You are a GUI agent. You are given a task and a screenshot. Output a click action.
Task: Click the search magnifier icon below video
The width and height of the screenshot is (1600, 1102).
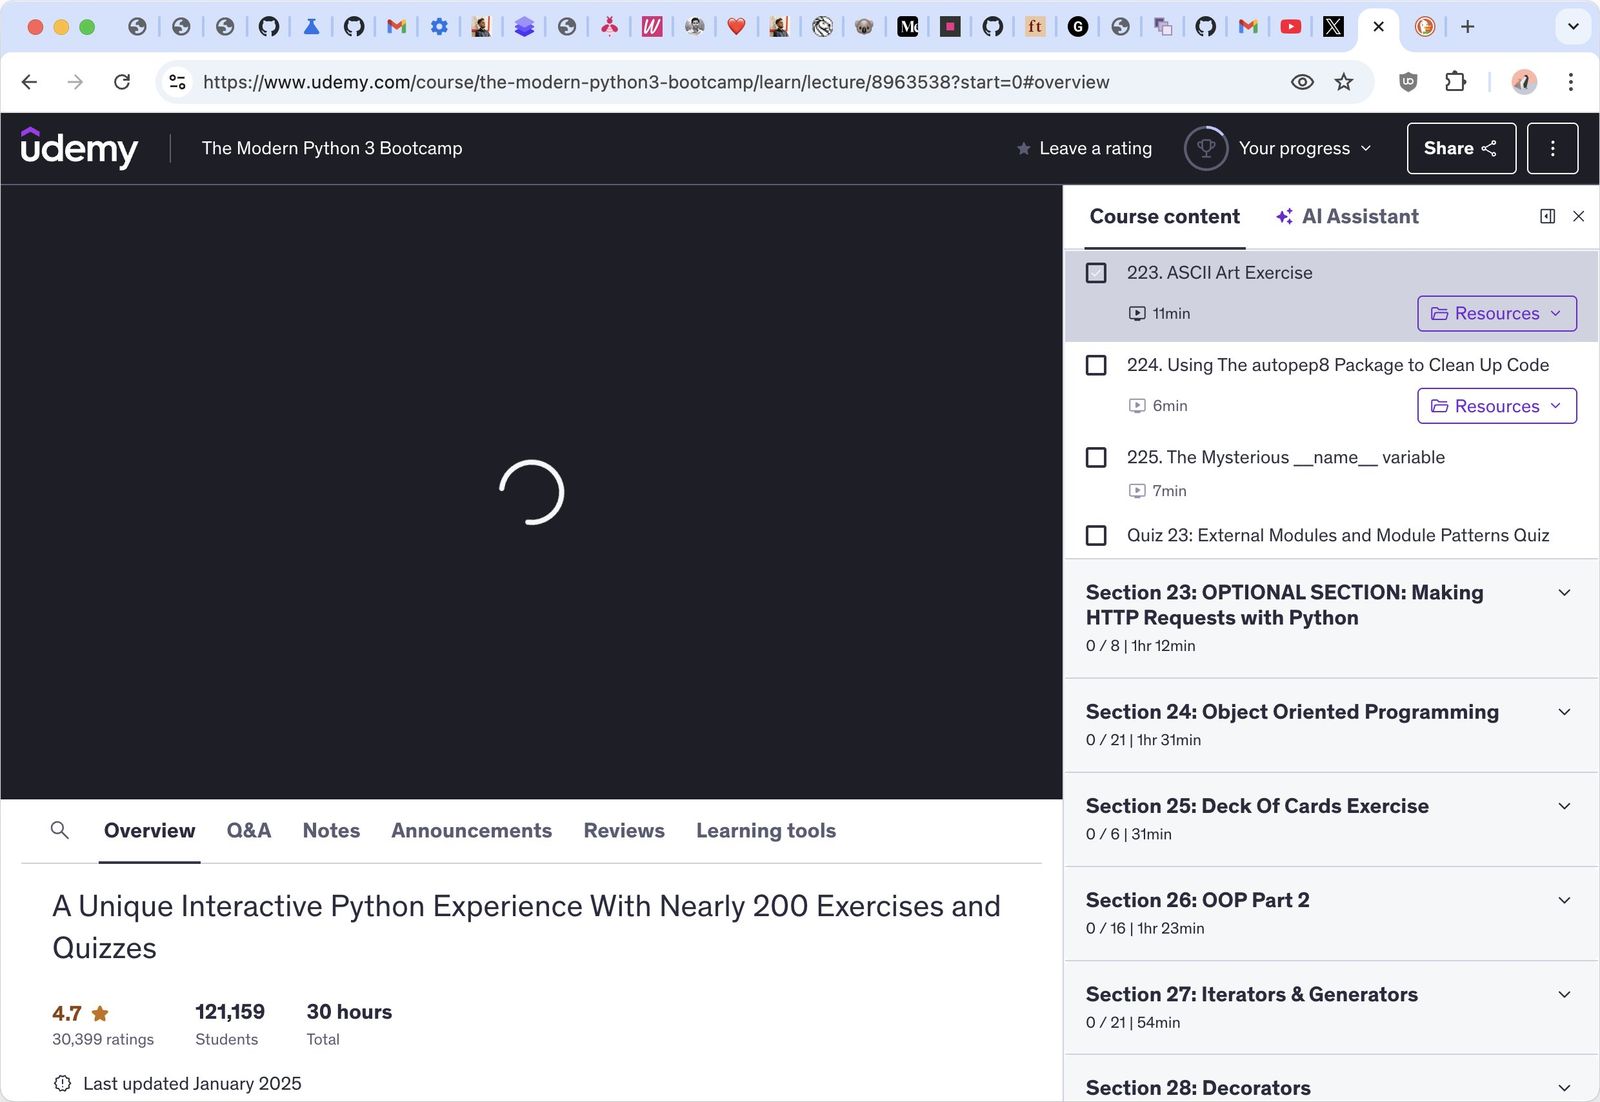pos(60,830)
